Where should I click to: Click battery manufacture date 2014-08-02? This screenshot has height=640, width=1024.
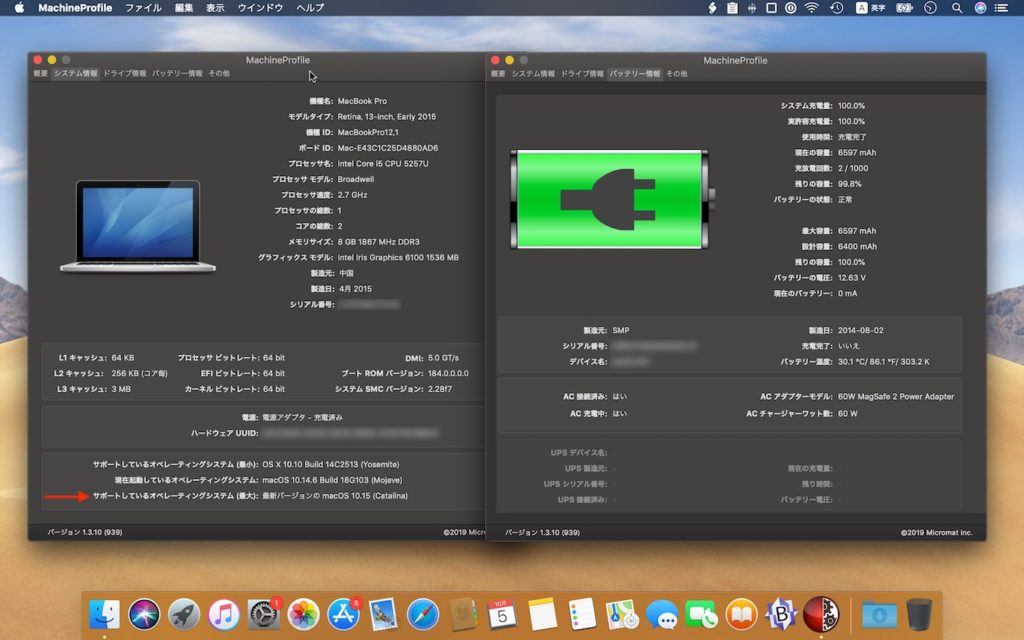[861, 330]
